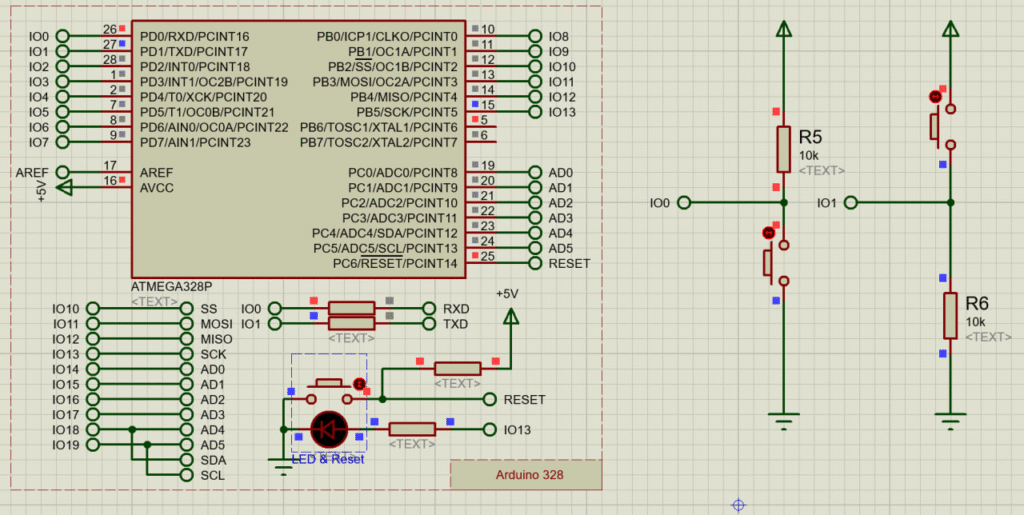
Task: Click RESET terminal beside the reset button
Action: [490, 399]
